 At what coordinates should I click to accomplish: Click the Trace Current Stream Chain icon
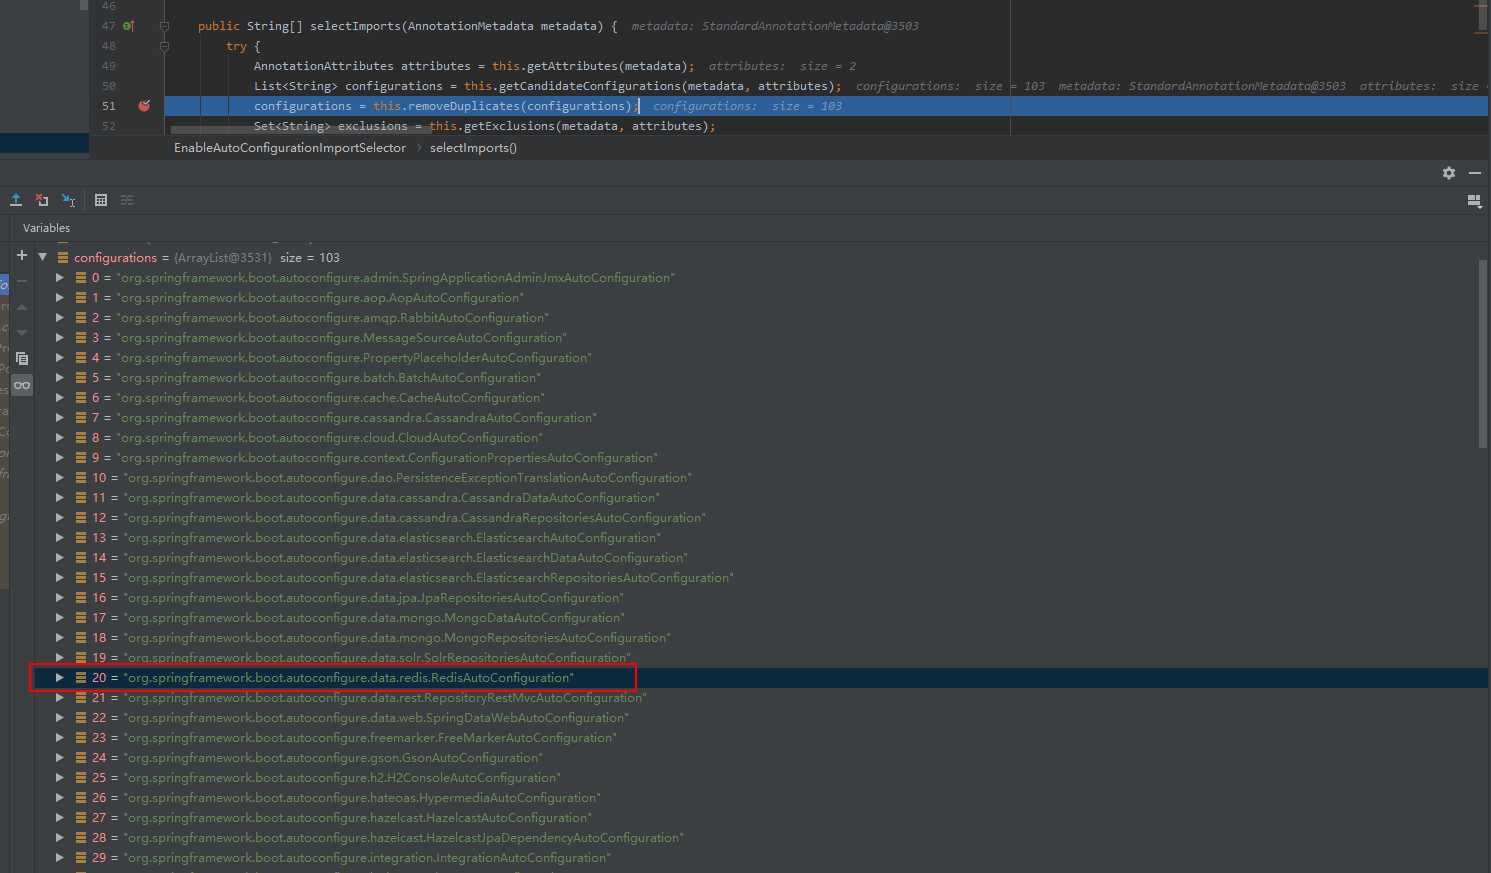point(127,200)
